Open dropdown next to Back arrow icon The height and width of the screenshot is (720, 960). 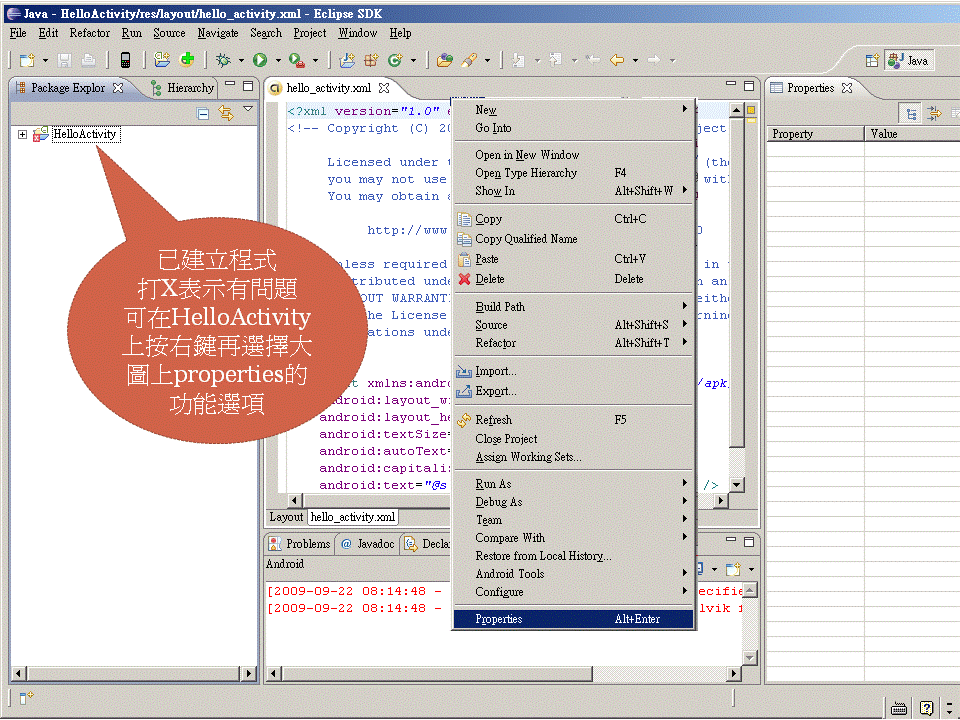pyautogui.click(x=635, y=61)
